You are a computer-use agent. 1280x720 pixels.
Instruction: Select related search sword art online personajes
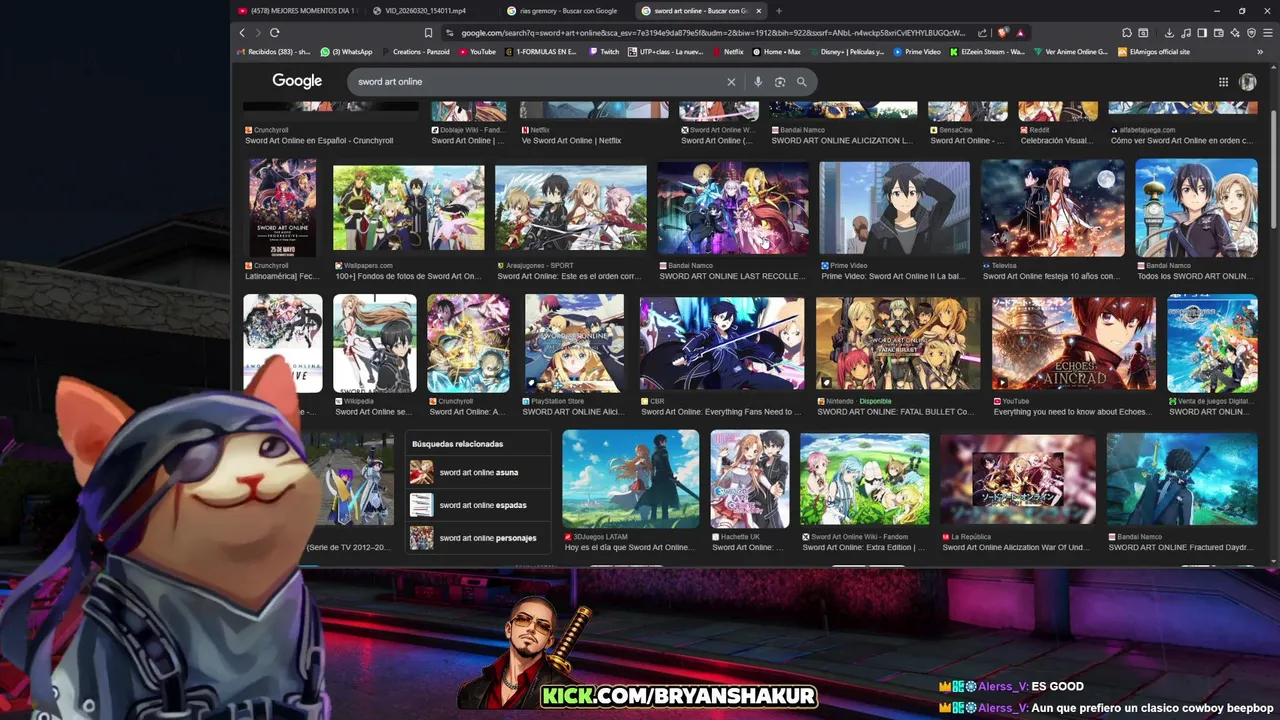point(478,538)
